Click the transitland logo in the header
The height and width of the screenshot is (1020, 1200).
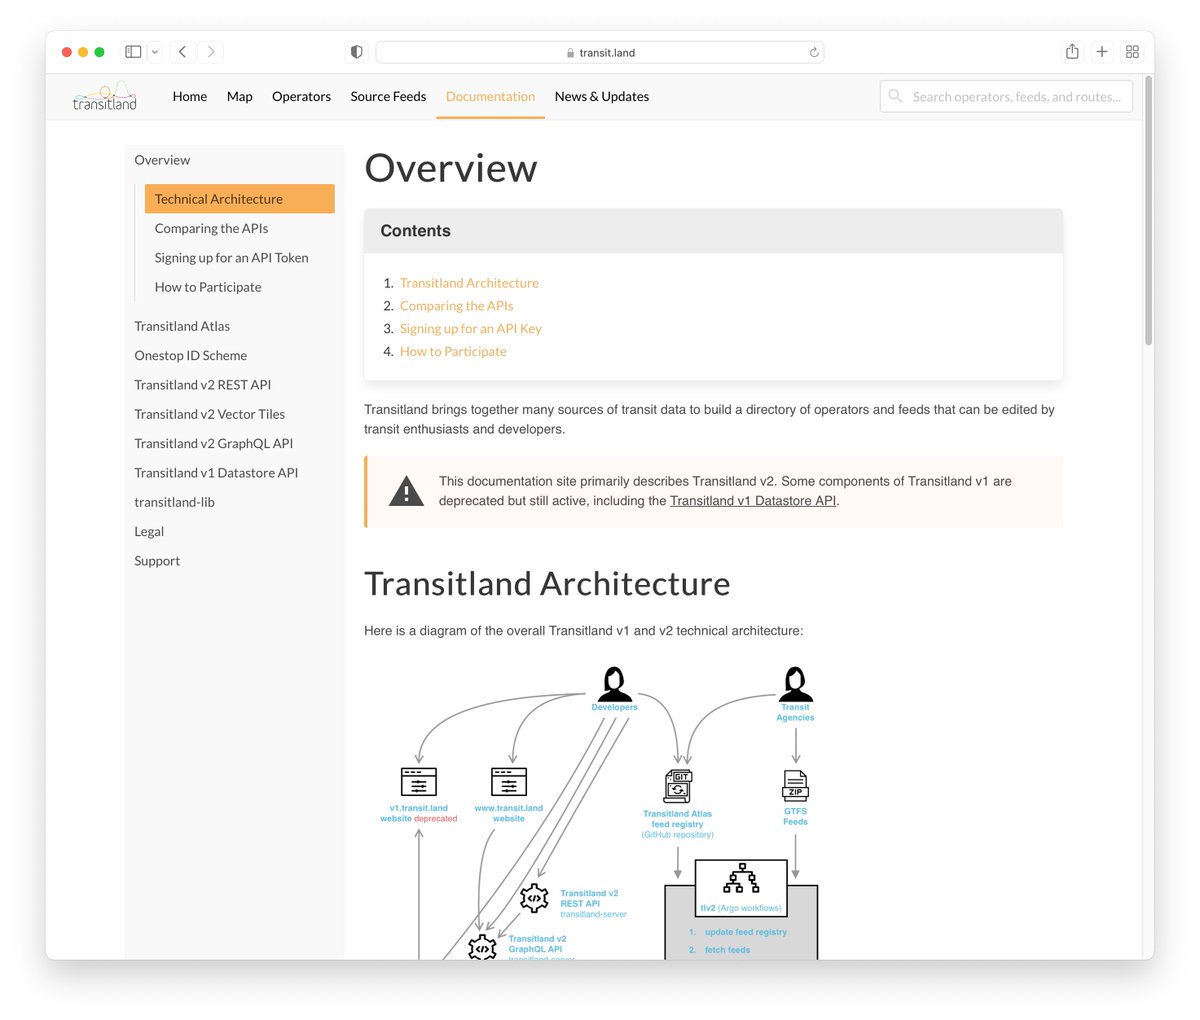tap(104, 96)
